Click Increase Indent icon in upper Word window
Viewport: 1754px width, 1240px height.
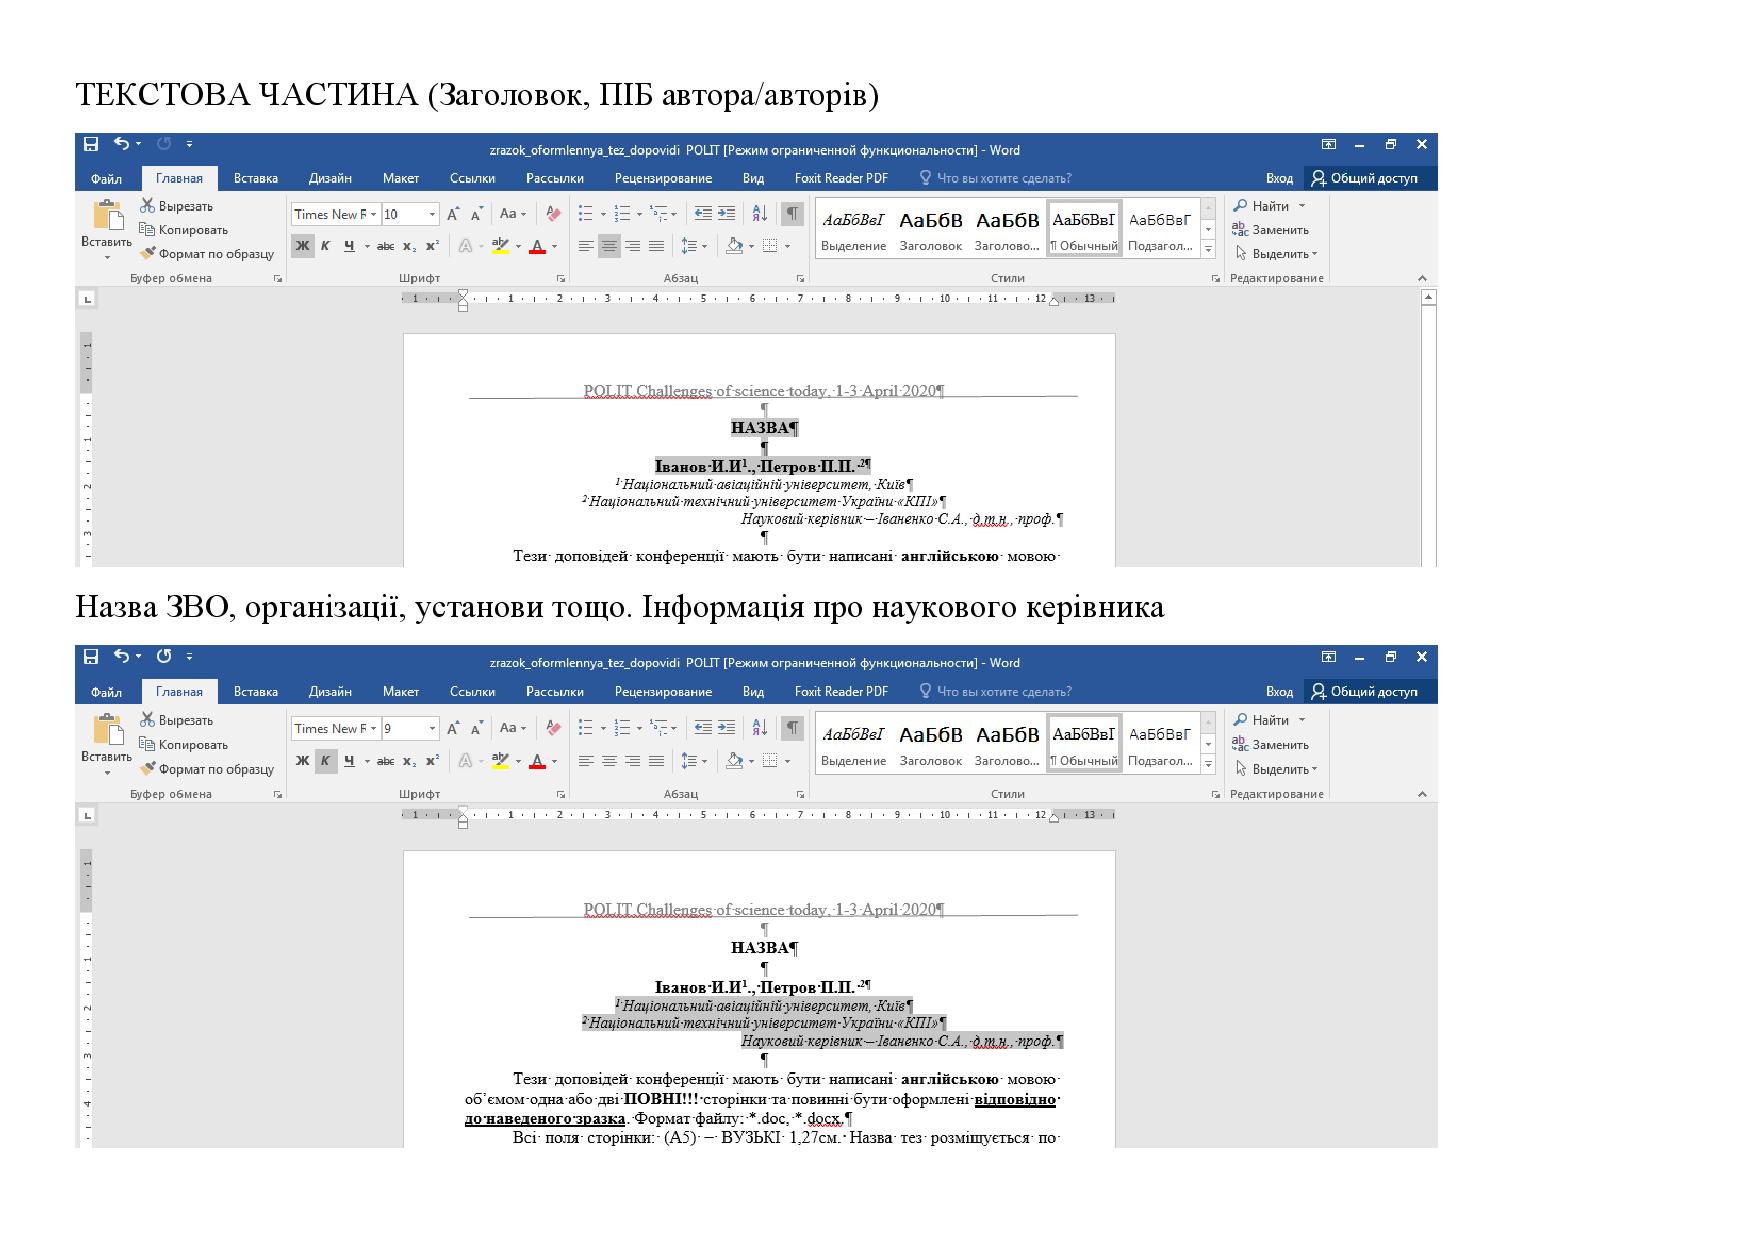pos(726,214)
